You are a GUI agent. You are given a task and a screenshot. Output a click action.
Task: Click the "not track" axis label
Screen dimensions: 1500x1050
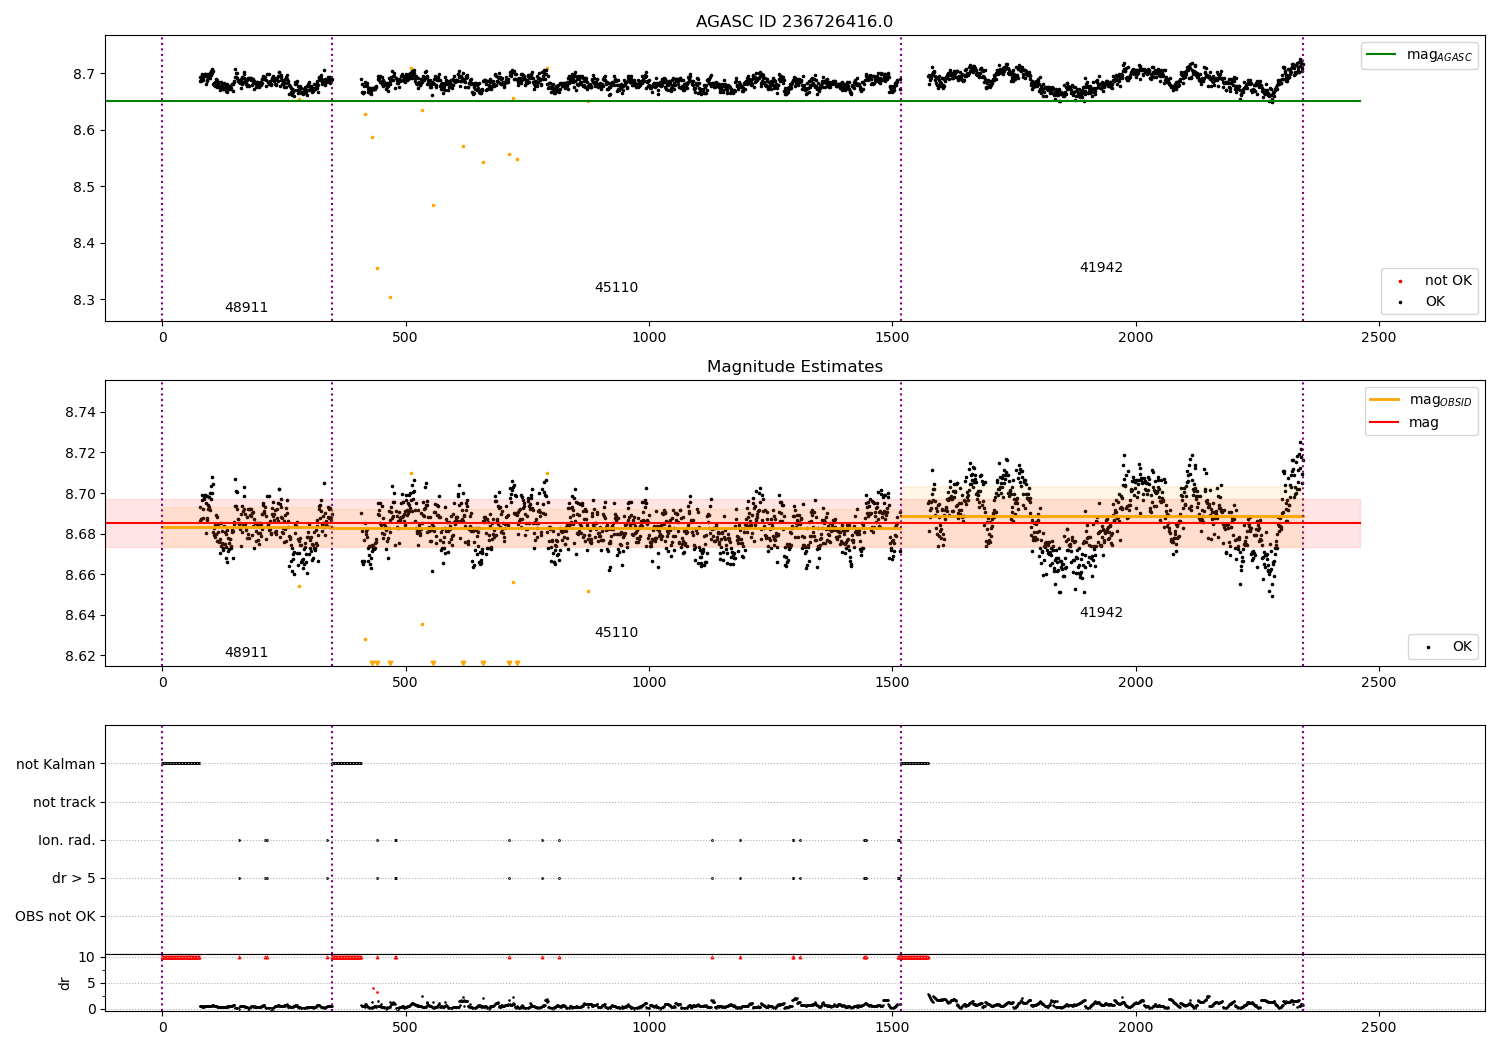click(64, 803)
